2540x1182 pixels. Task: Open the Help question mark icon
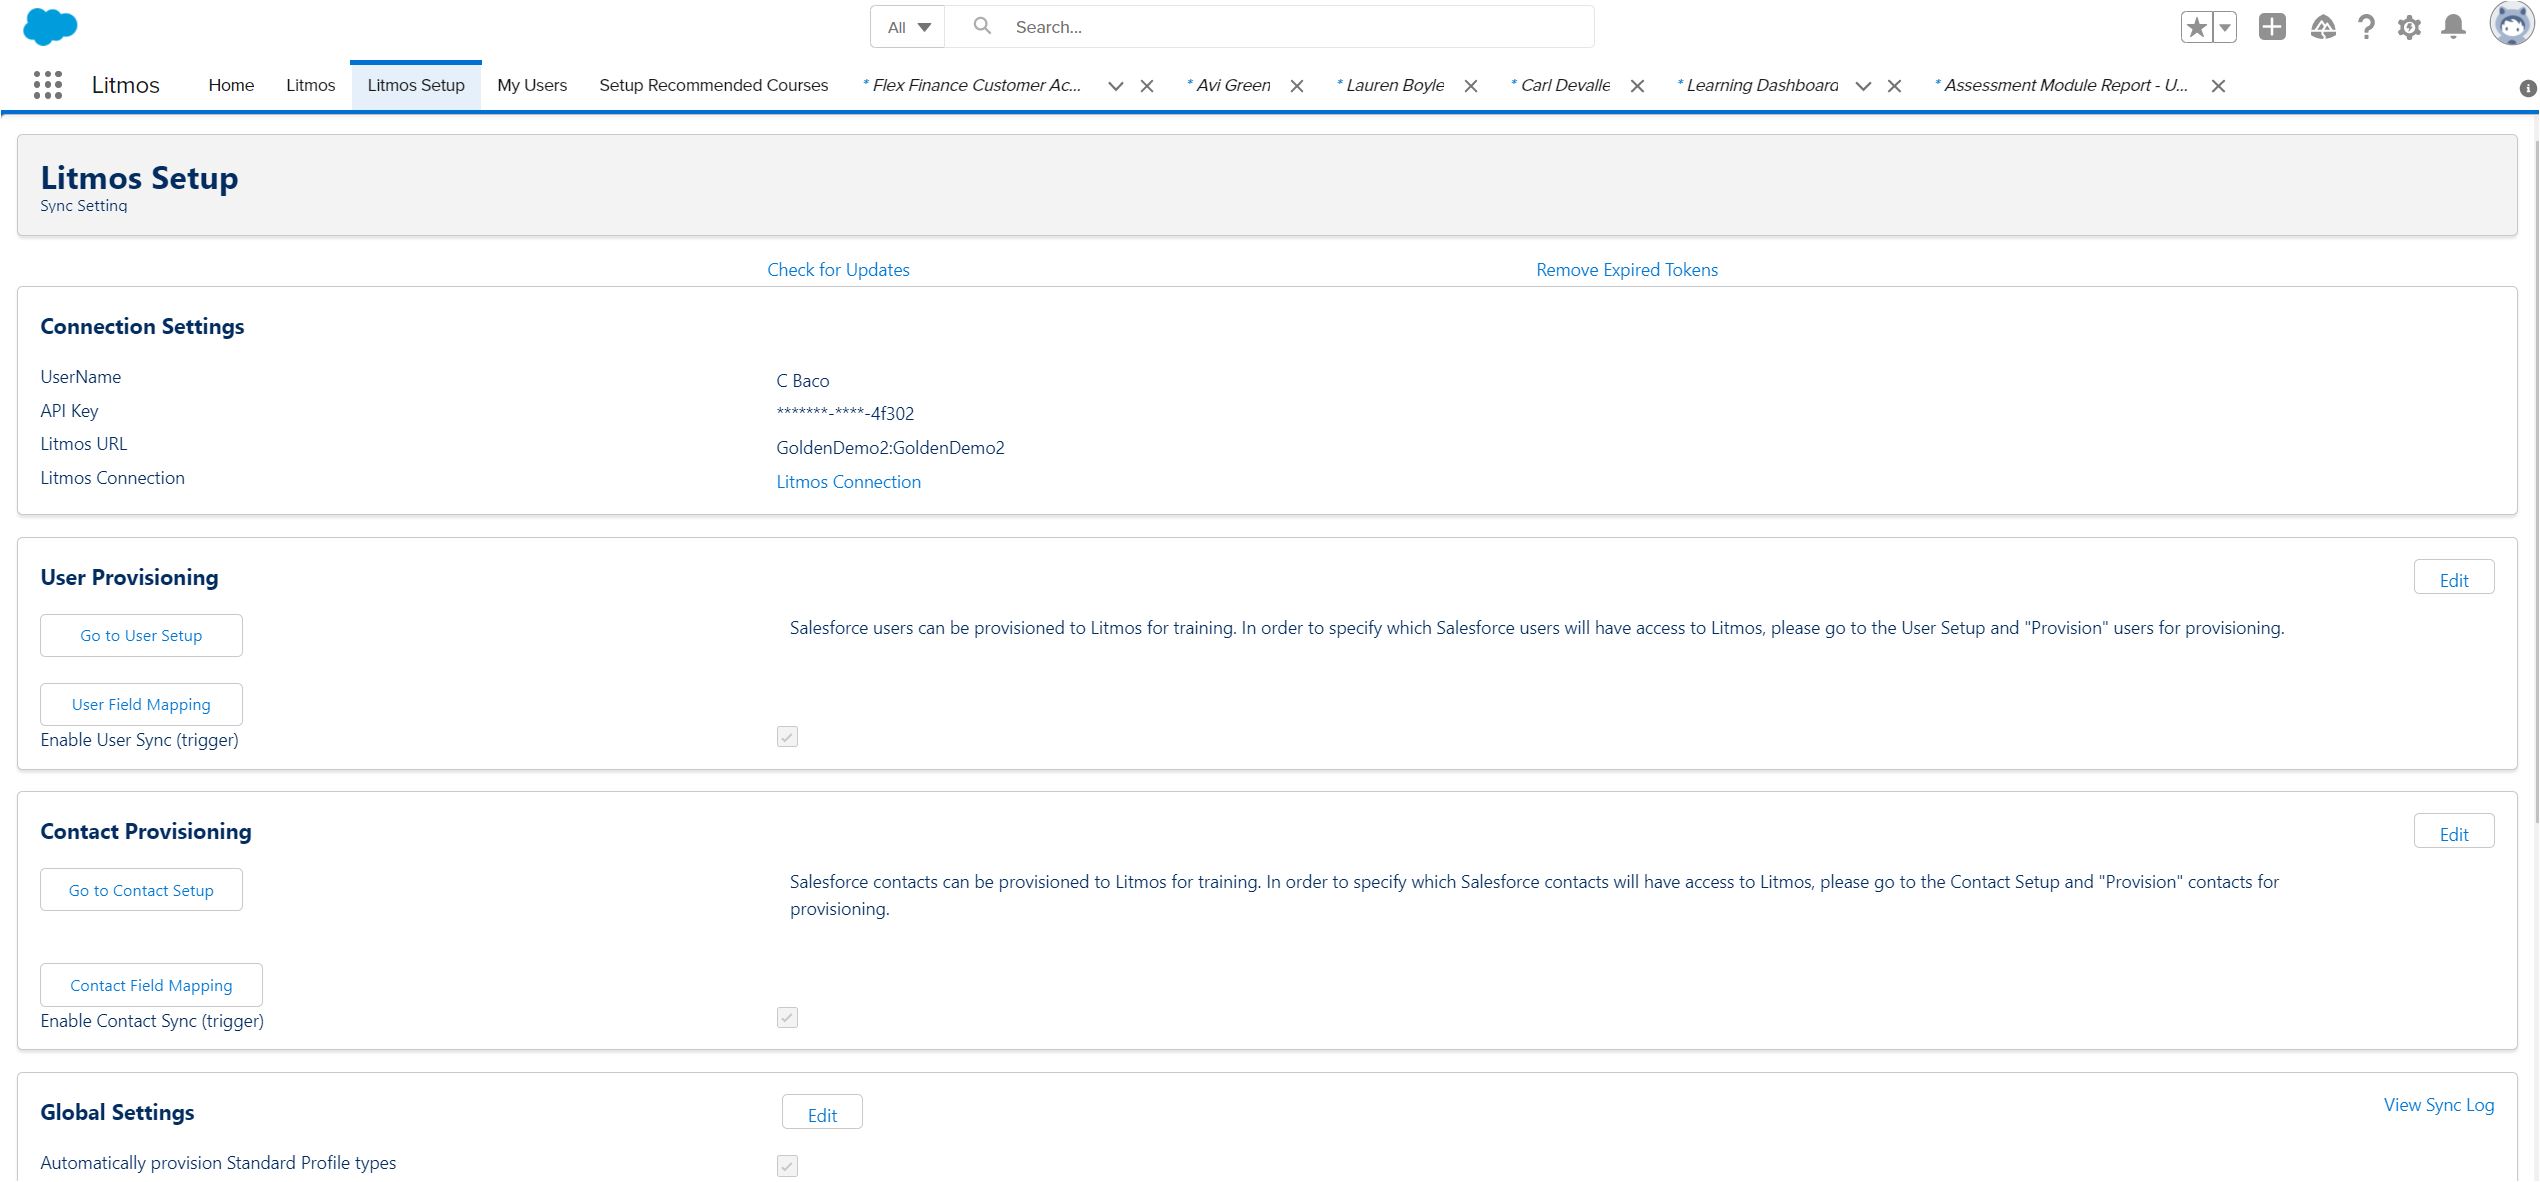point(2366,27)
